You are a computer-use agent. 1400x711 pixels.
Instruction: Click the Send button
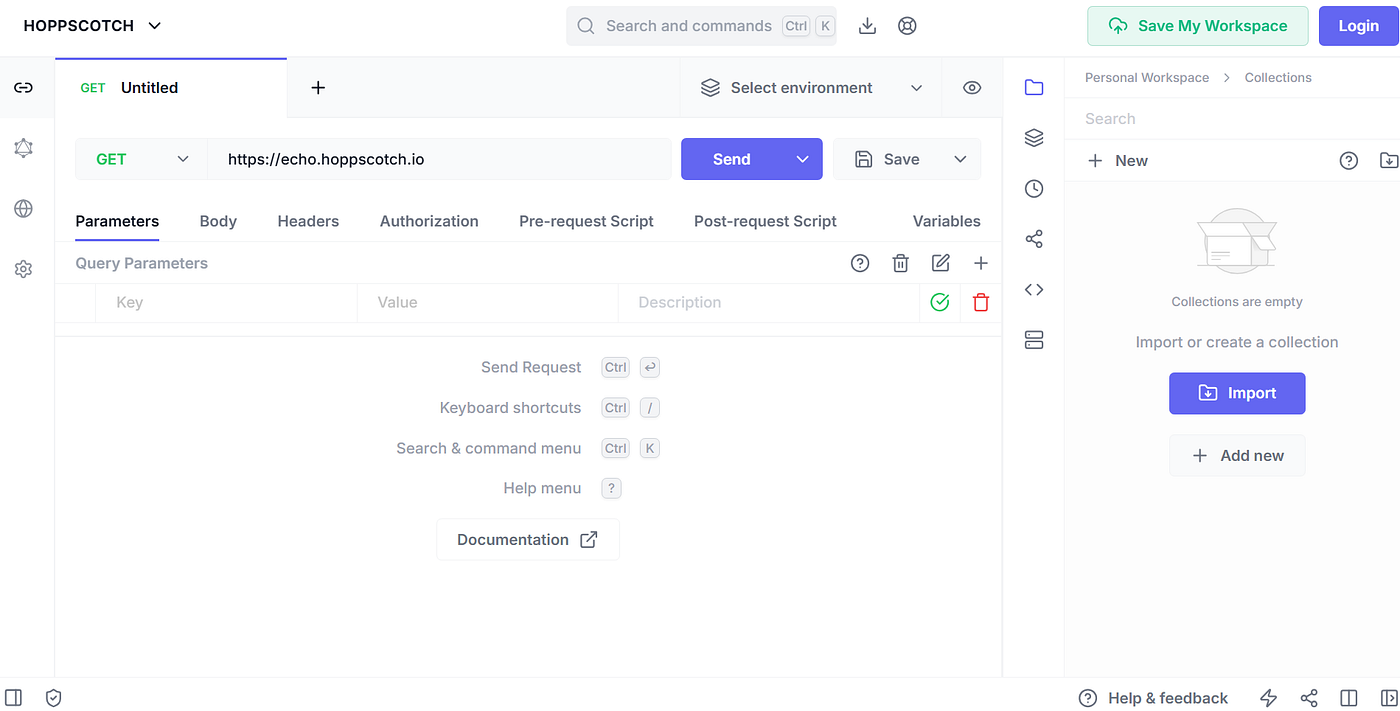pos(732,159)
